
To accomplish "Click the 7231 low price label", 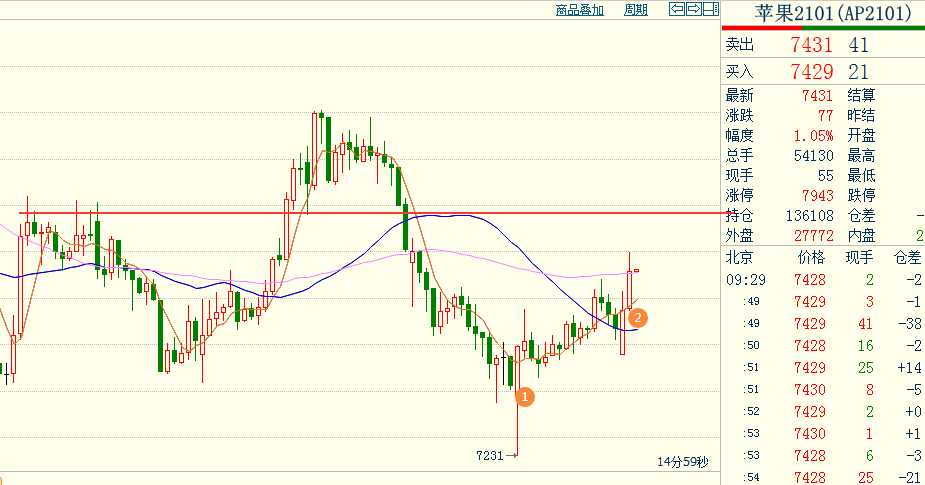I will 490,455.
